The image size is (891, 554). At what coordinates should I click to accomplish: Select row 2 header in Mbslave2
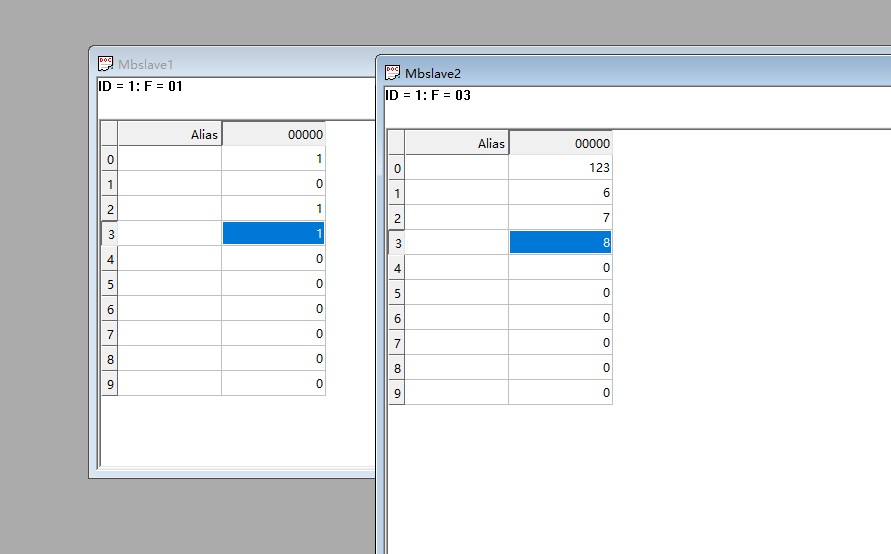(x=397, y=218)
